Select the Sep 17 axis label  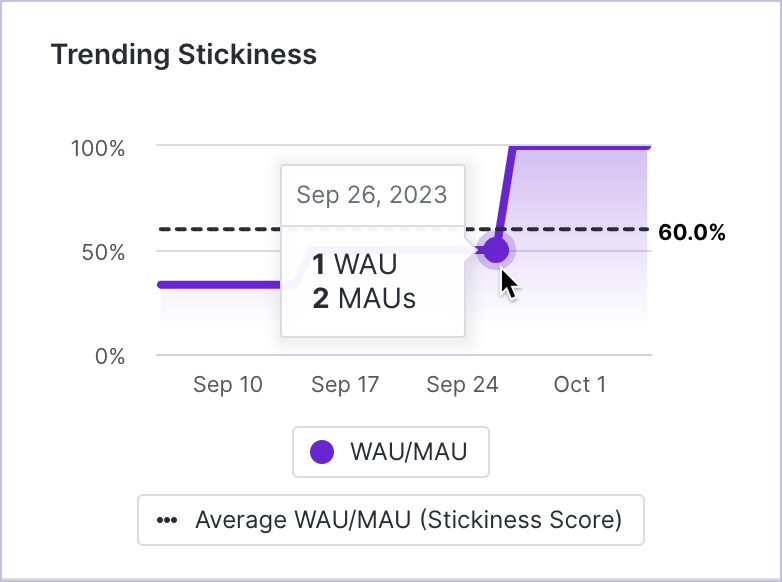345,385
